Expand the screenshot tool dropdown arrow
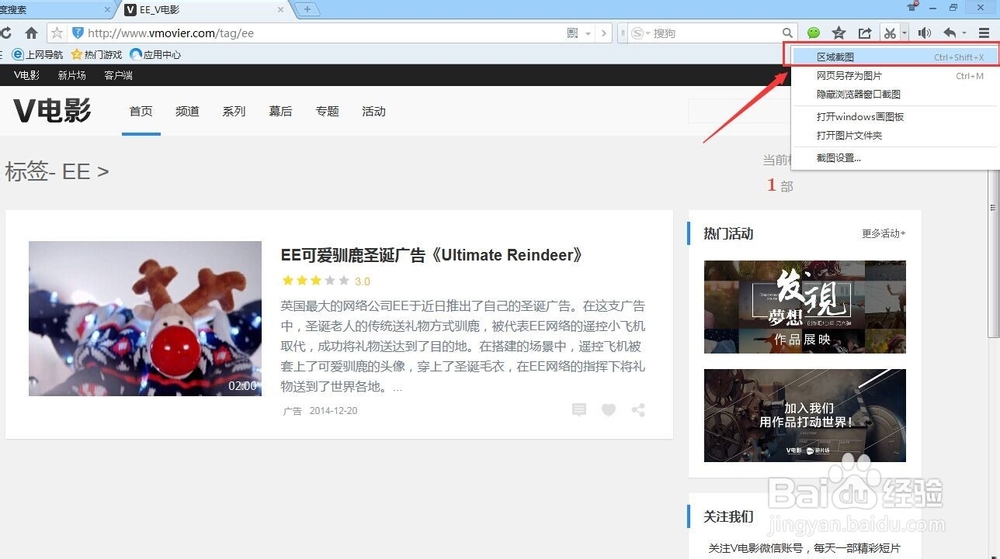Viewport: 1000px width, 559px height. (904, 33)
